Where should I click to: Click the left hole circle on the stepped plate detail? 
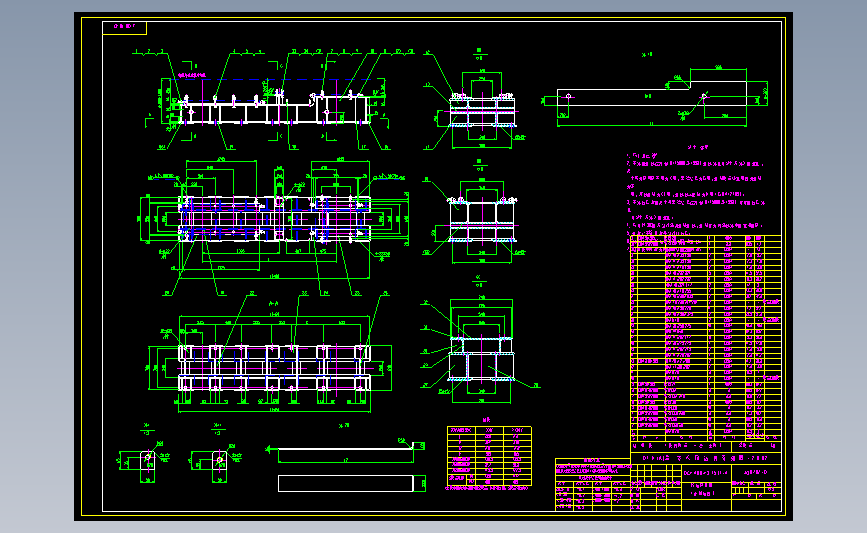point(568,97)
